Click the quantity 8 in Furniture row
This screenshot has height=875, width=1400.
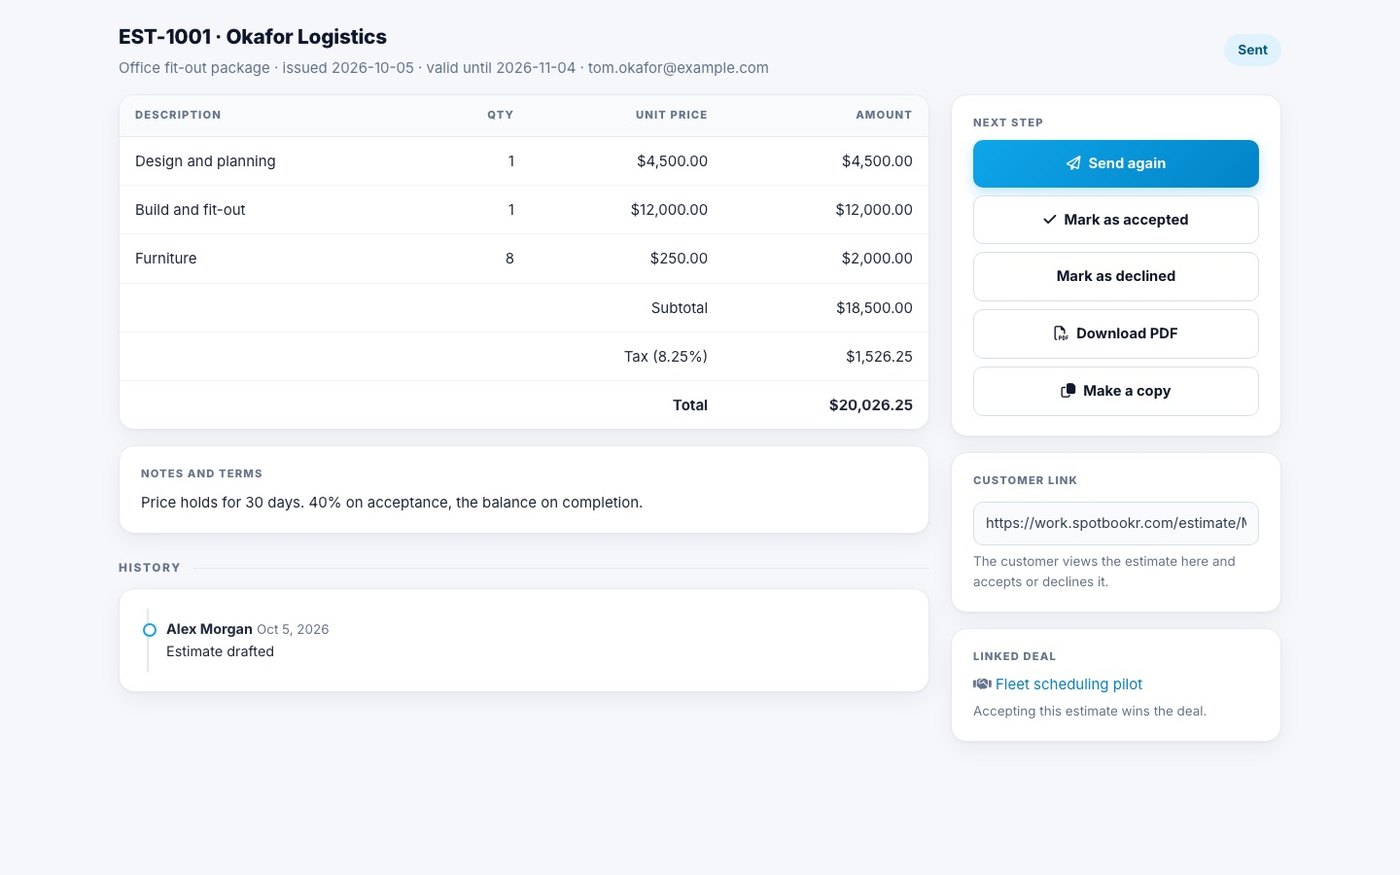pyautogui.click(x=510, y=258)
